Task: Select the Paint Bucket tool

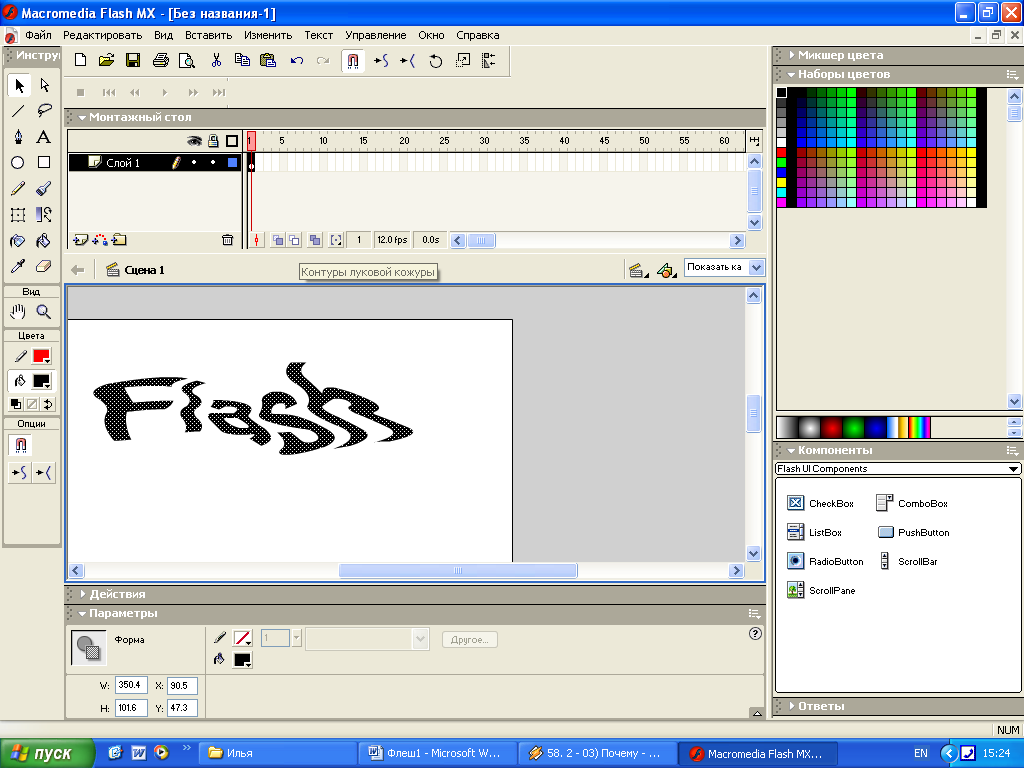Action: [44, 241]
